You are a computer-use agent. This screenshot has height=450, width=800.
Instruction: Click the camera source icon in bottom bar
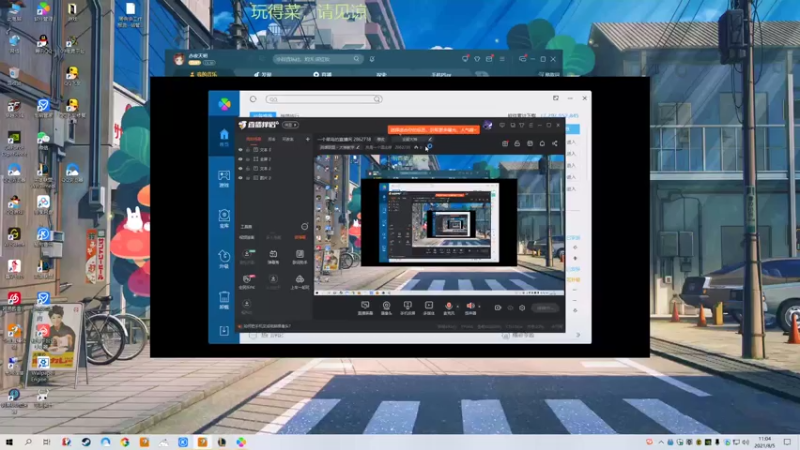tap(386, 307)
